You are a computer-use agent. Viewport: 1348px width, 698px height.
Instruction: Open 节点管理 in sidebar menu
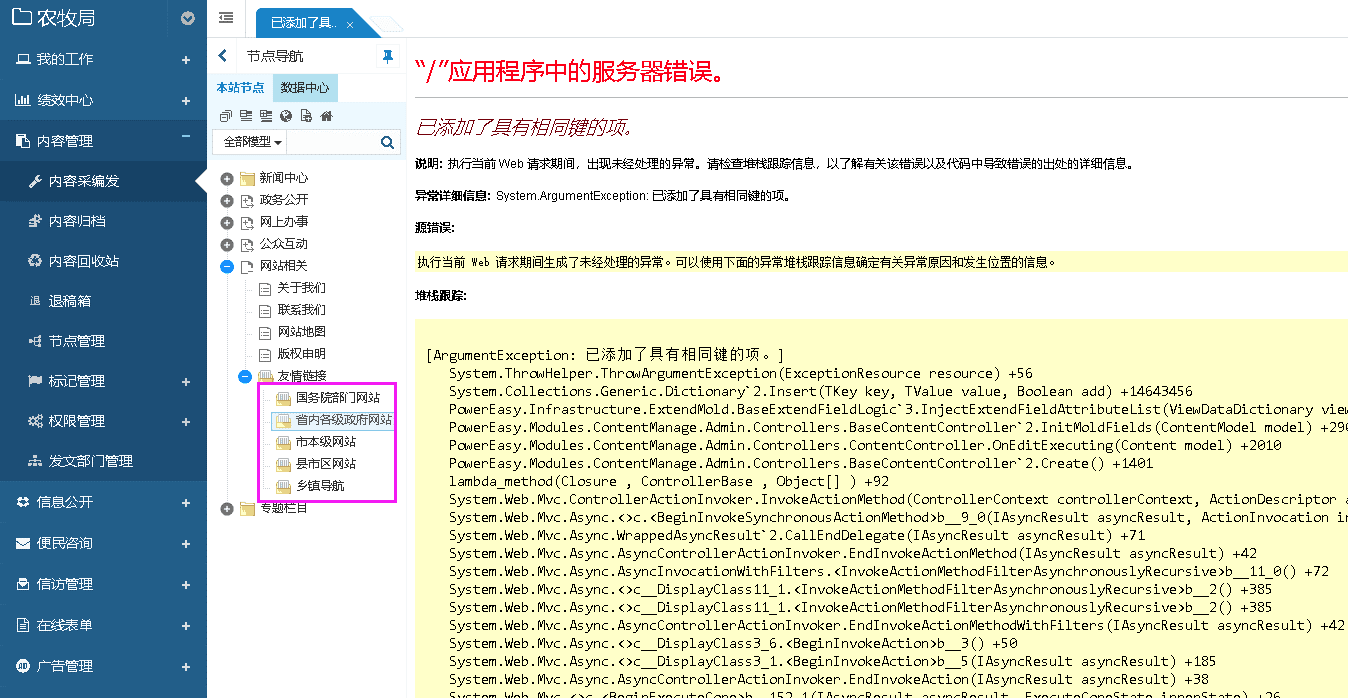(x=77, y=341)
